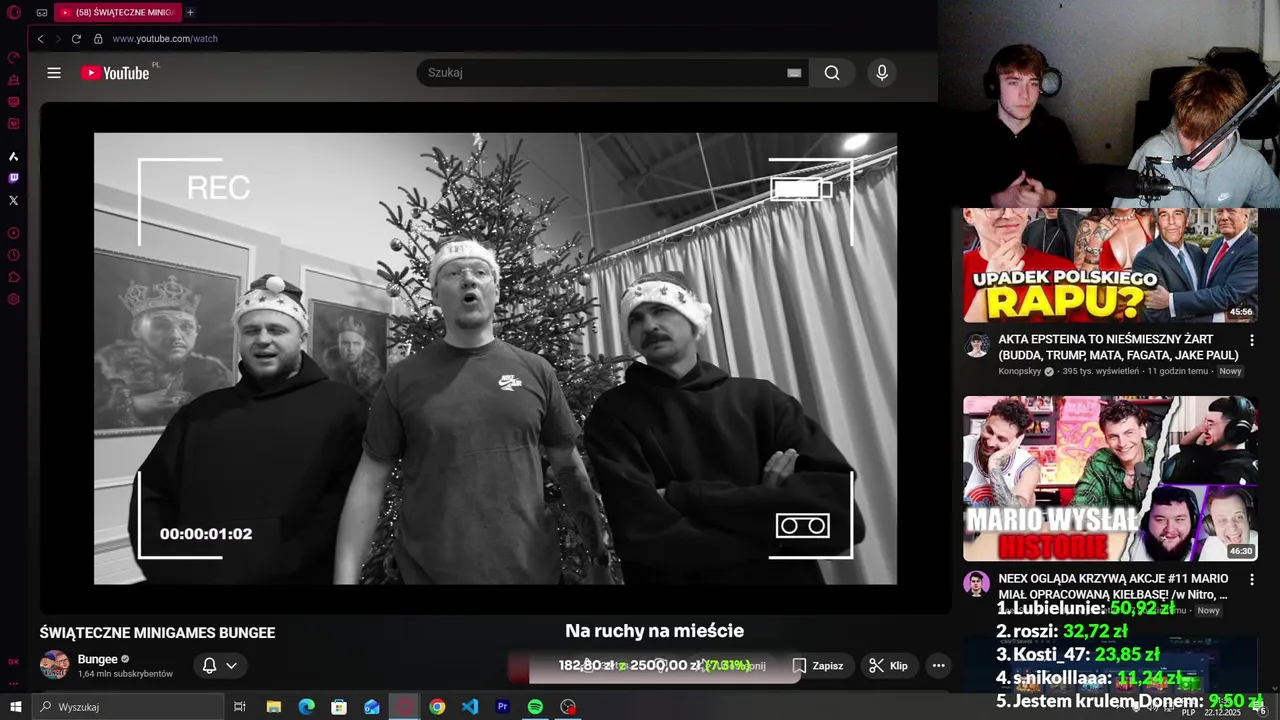Select the video title ŚWIĄTECZNE MINIGAMES BUNGEE

[157, 633]
